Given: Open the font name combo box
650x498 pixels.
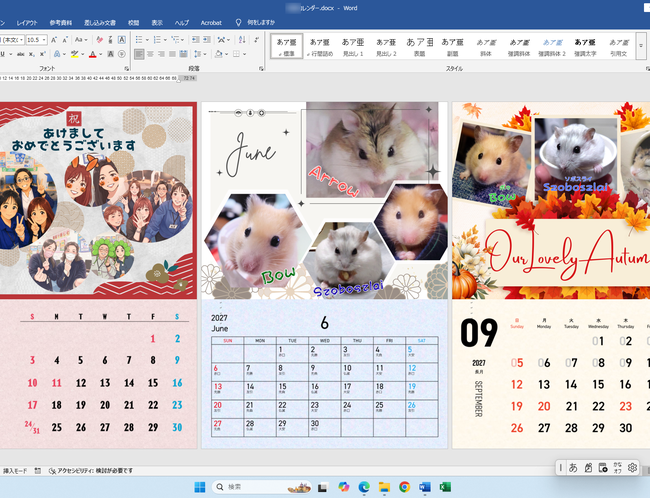Looking at the screenshot, I should (x=12, y=40).
